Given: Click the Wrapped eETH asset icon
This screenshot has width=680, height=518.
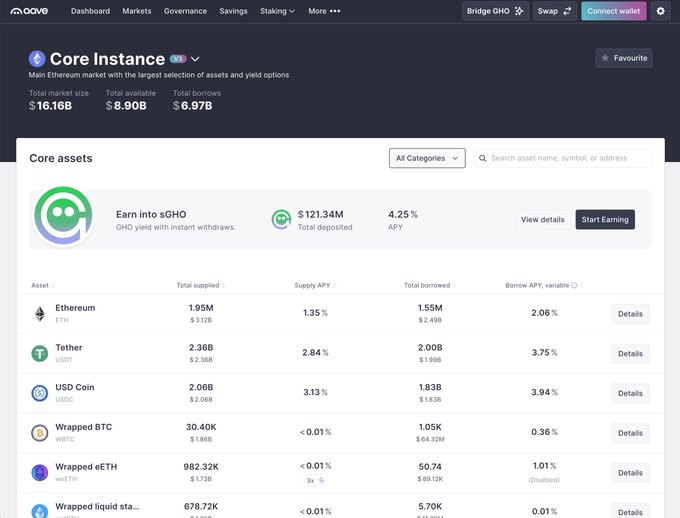Looking at the screenshot, I should [39, 472].
